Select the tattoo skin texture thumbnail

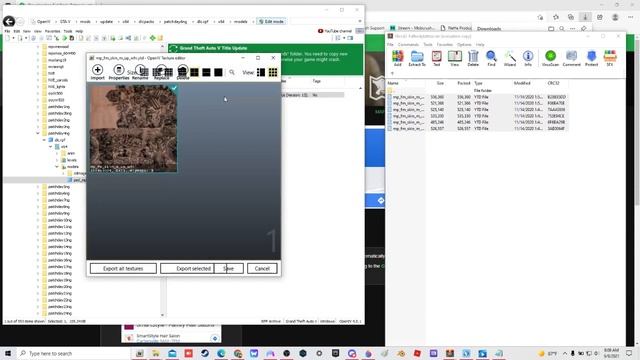[133, 128]
